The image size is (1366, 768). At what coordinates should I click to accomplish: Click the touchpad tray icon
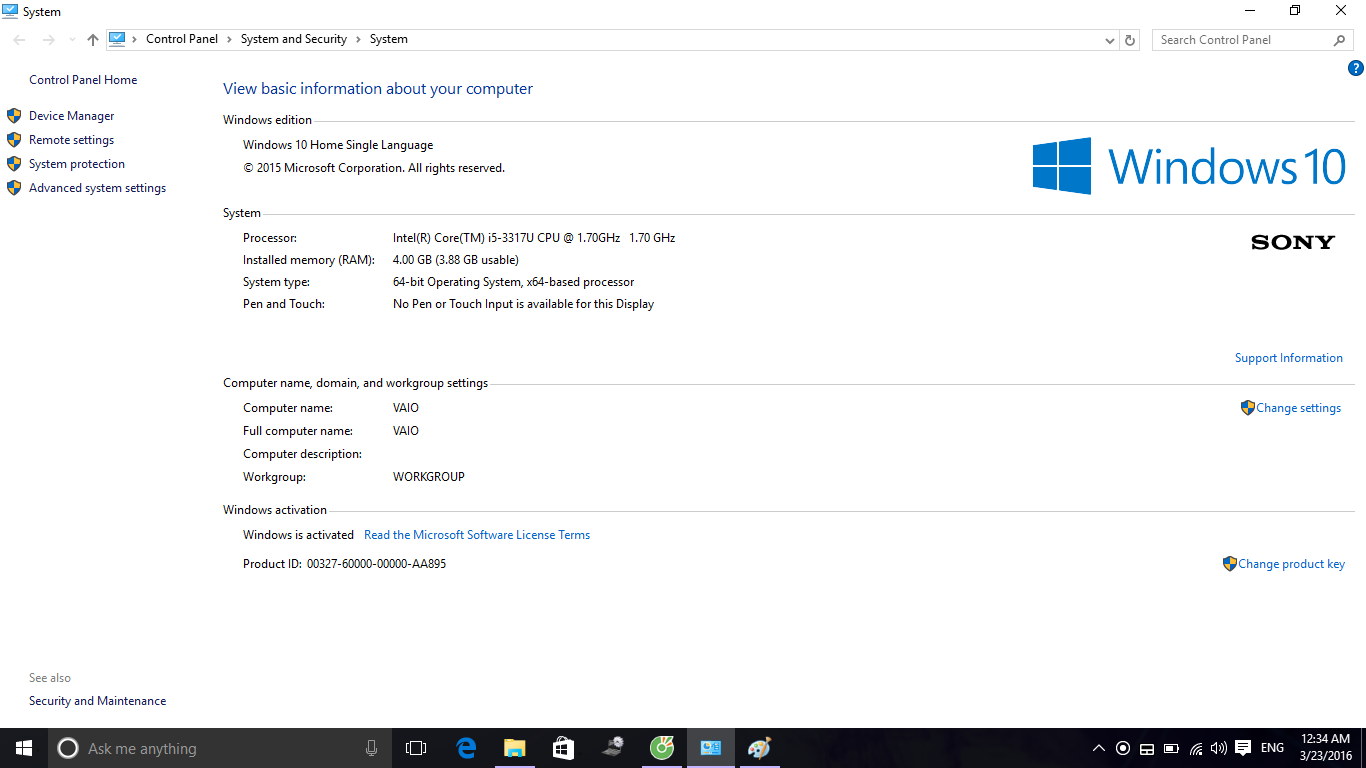[1147, 748]
